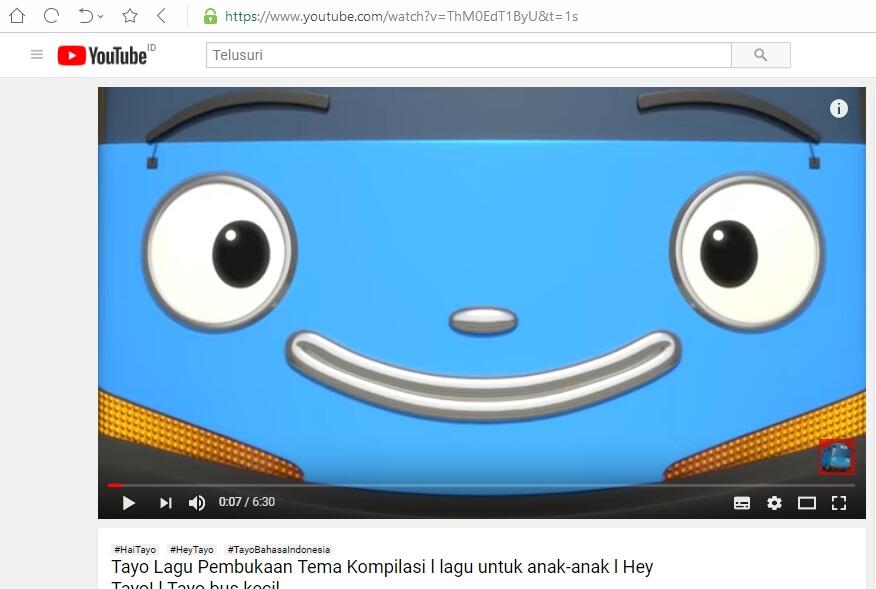This screenshot has width=876, height=589.
Task: Click the search magnifier button
Action: (761, 55)
